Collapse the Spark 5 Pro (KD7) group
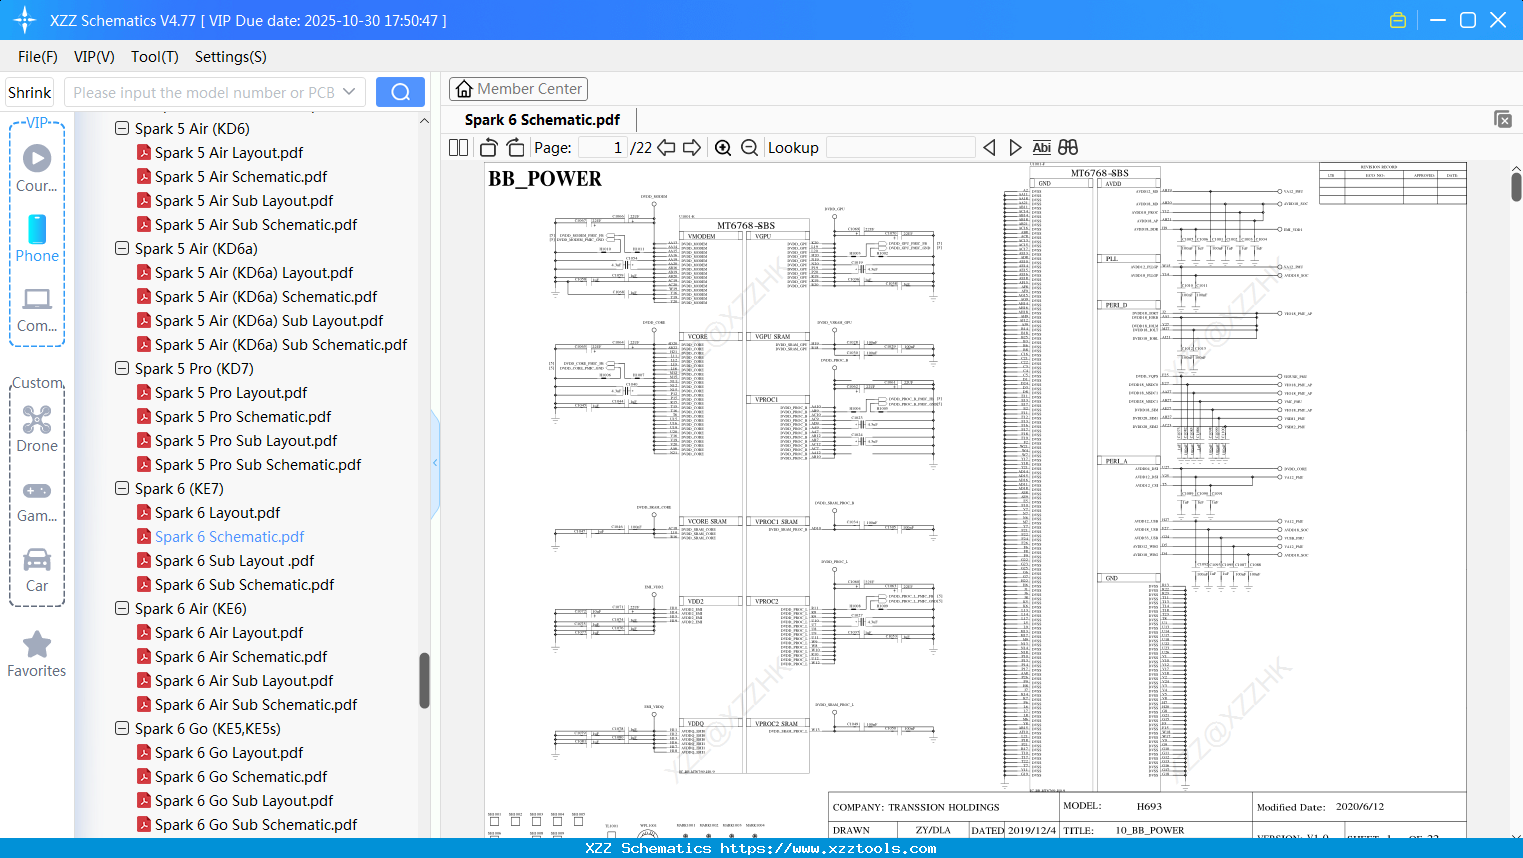1523x858 pixels. [x=121, y=368]
